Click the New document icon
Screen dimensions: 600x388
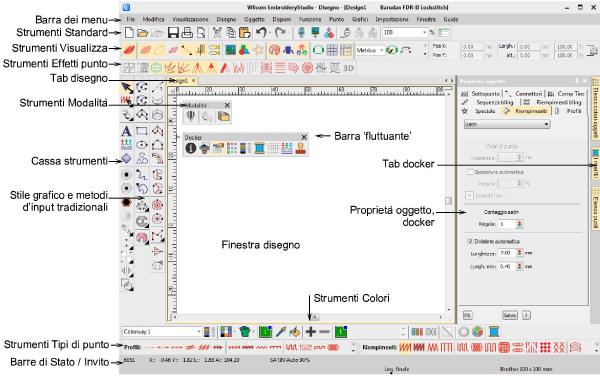point(129,33)
